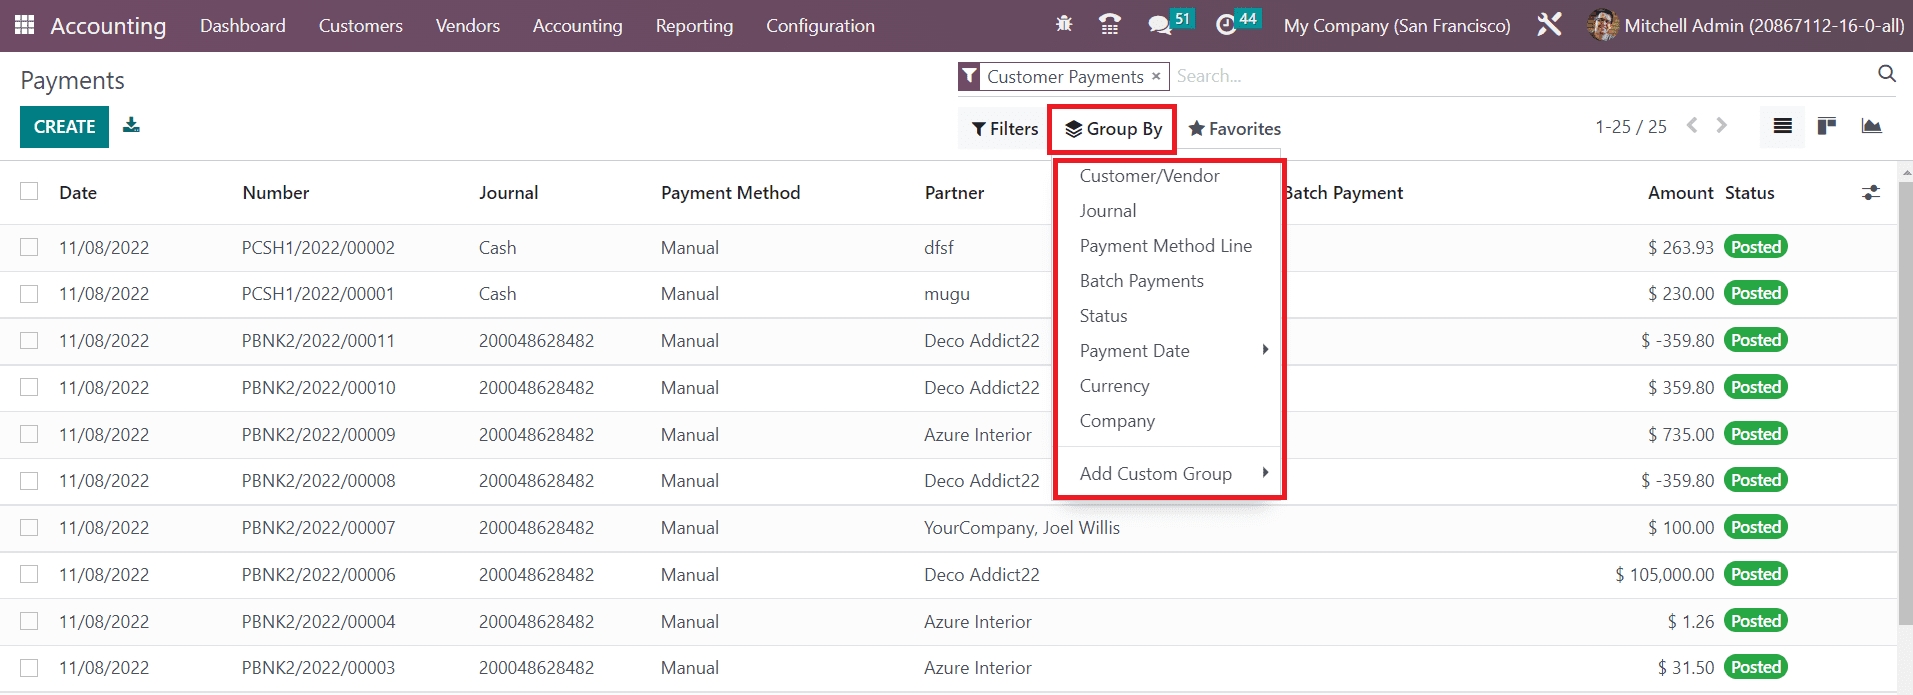This screenshot has width=1913, height=695.
Task: Click the import records download icon
Action: [x=131, y=126]
